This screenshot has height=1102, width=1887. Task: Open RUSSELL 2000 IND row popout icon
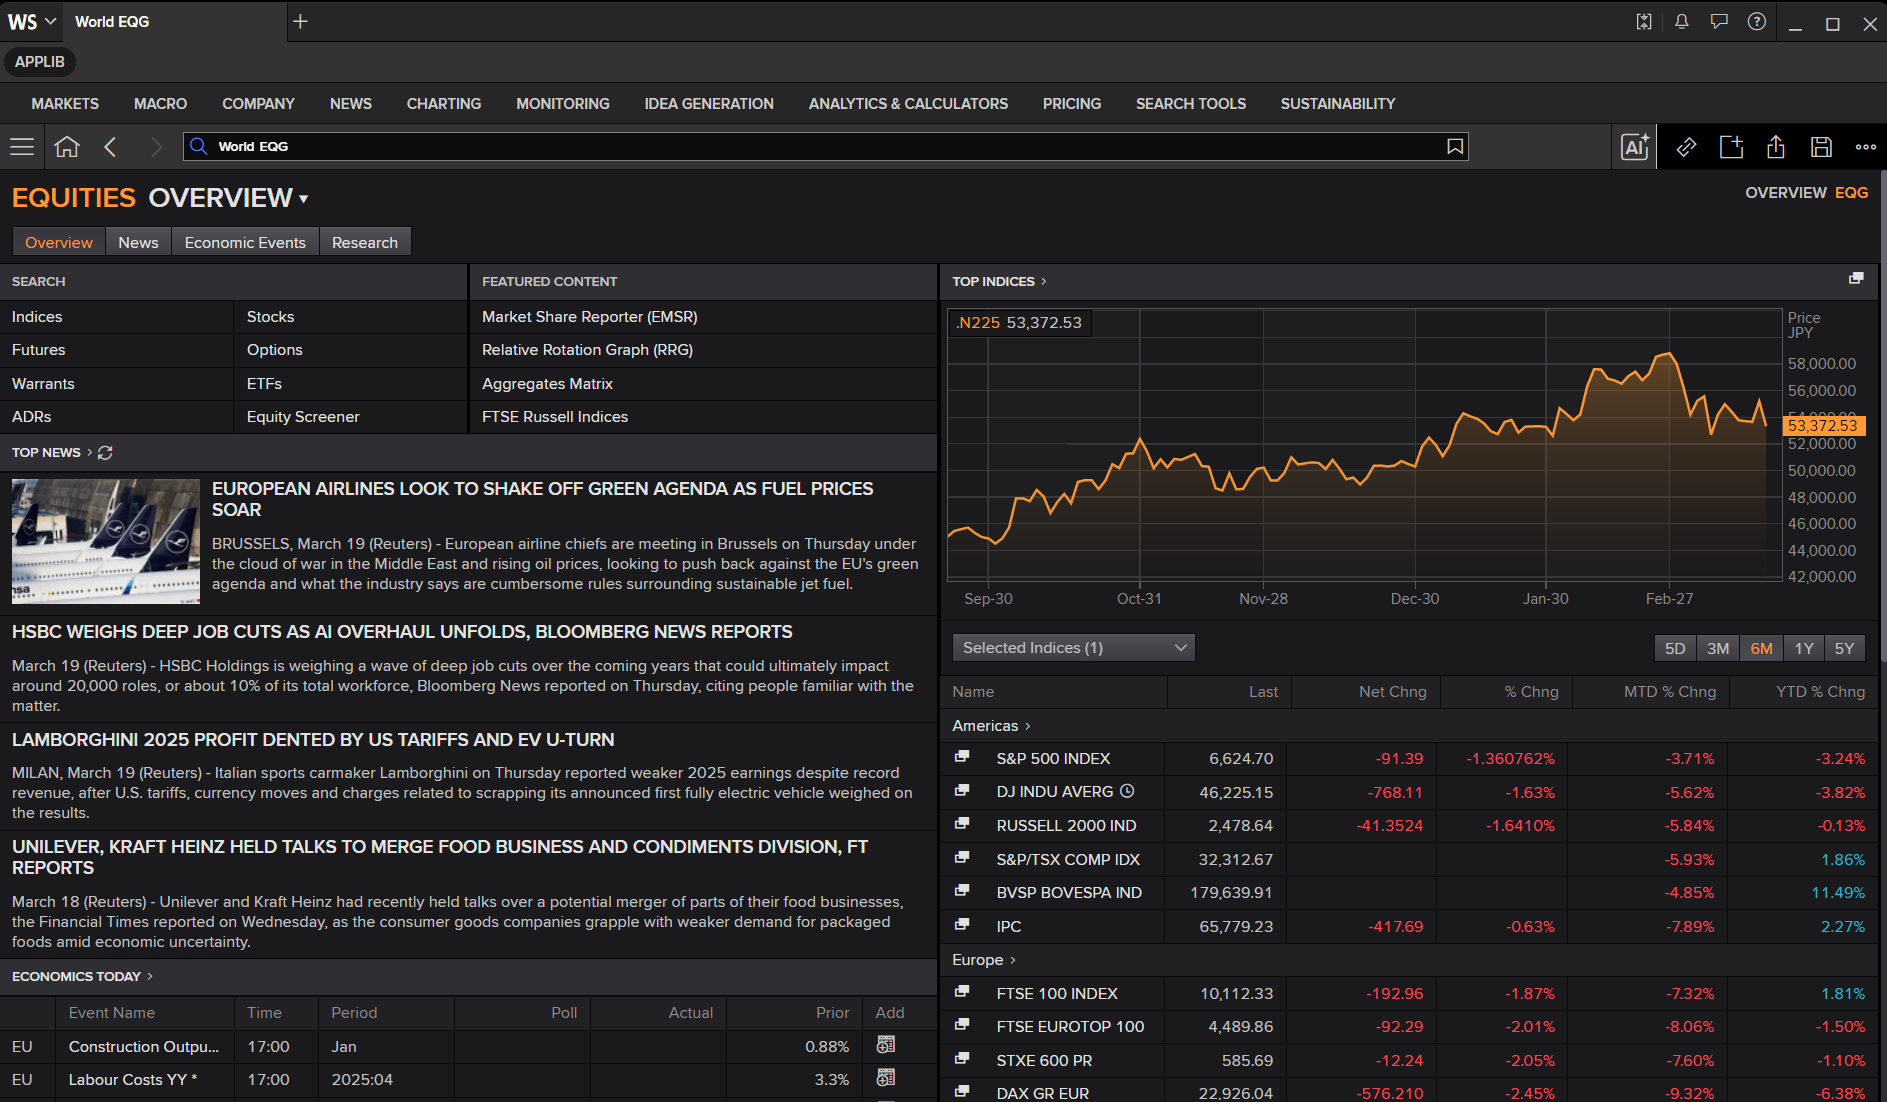point(962,824)
